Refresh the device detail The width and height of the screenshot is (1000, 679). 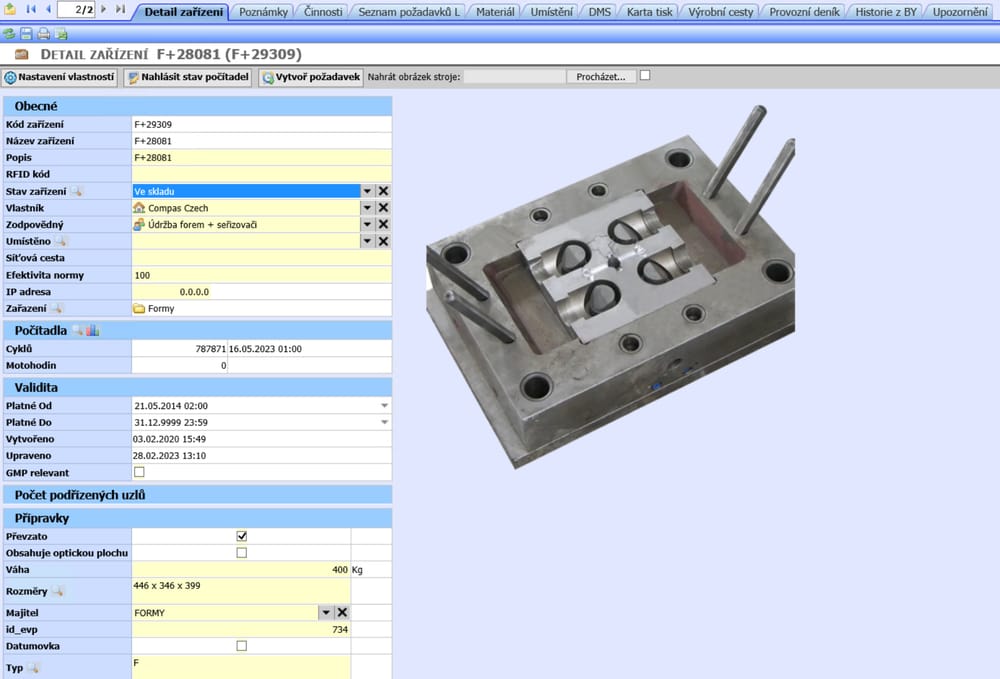pos(9,34)
